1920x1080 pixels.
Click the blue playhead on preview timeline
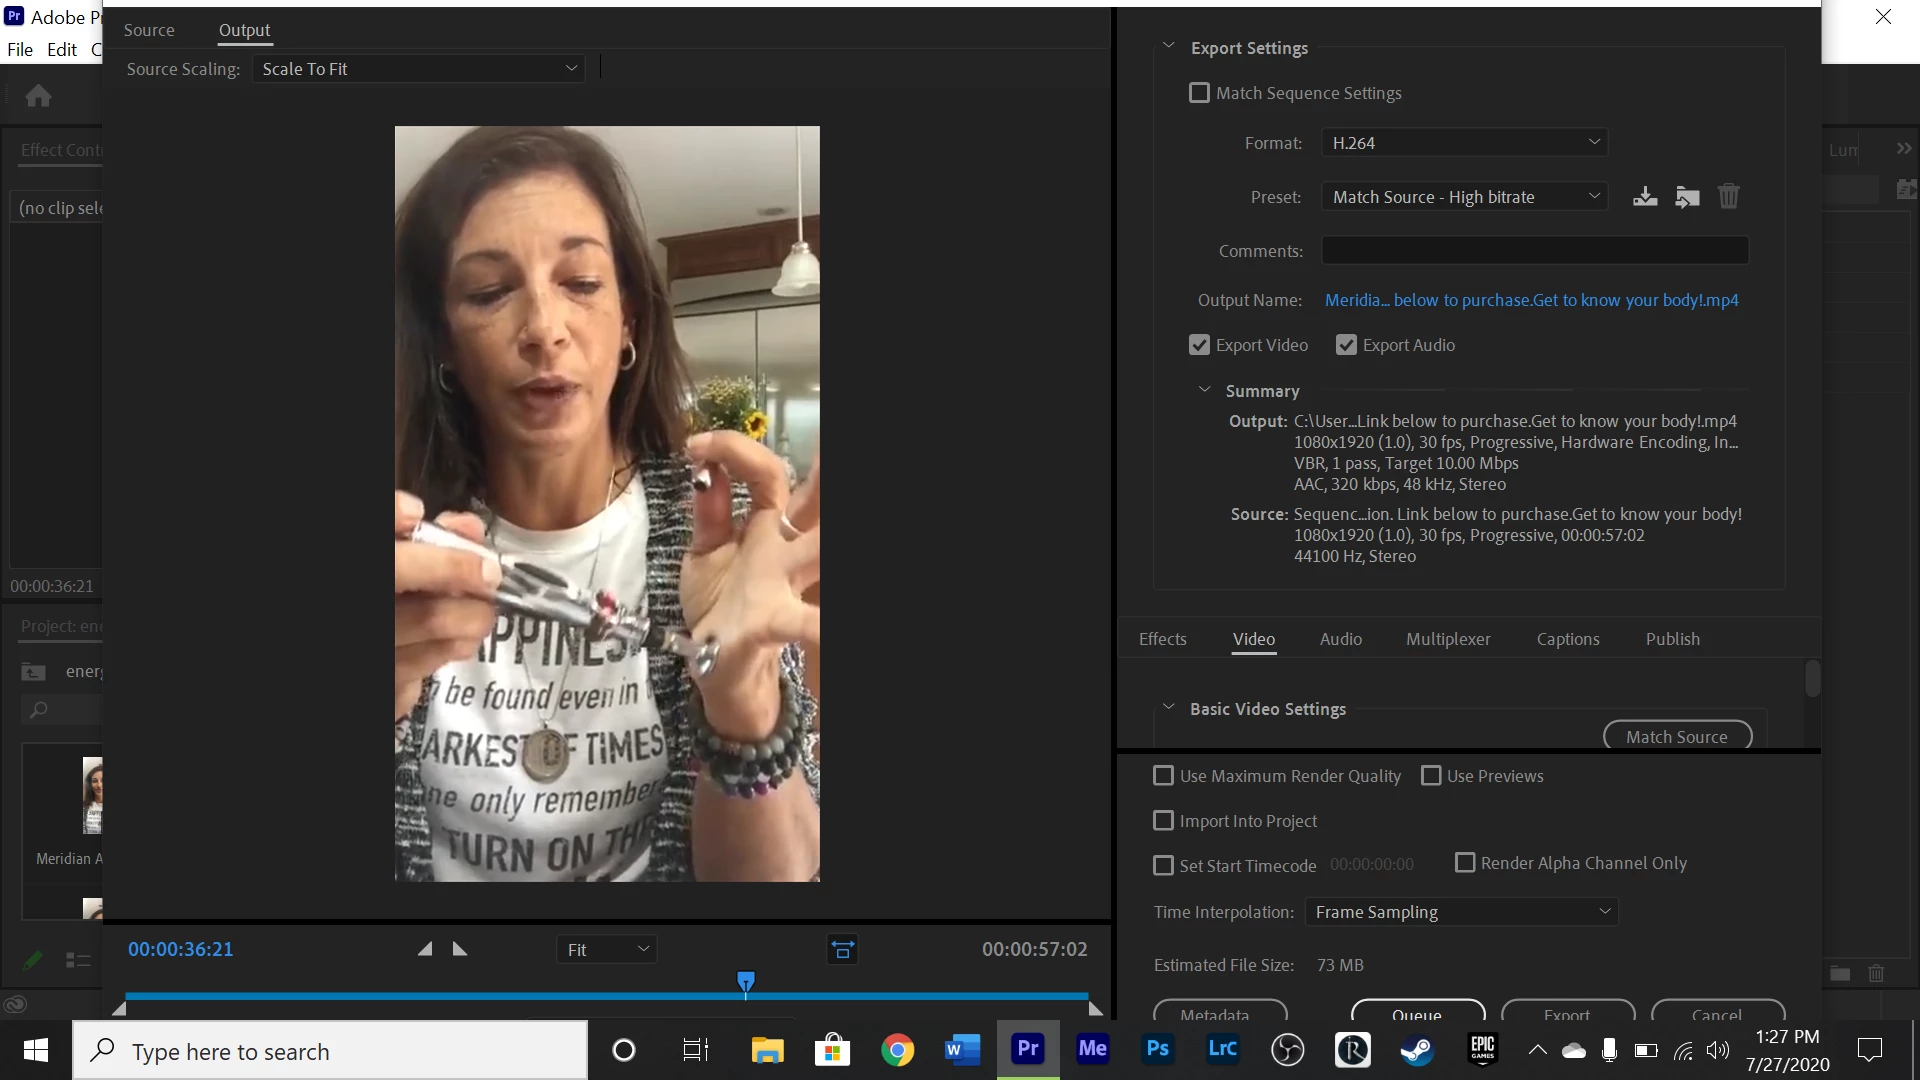746,982
